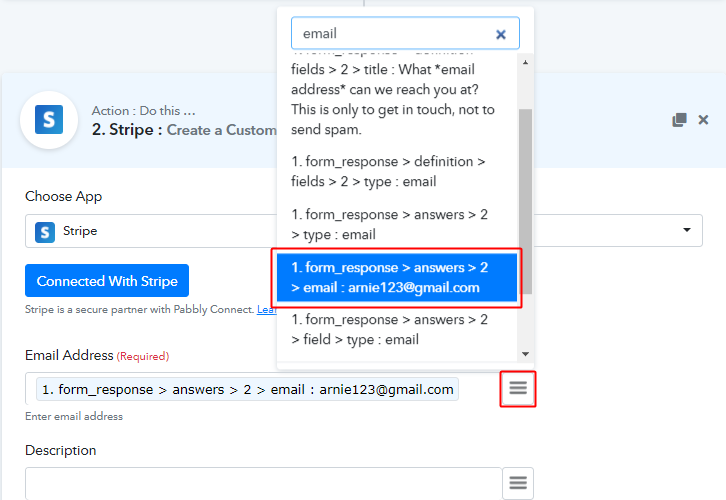Select the "fields > 2 > title : What *email address*" option
This screenshot has width=726, height=500.
397,99
